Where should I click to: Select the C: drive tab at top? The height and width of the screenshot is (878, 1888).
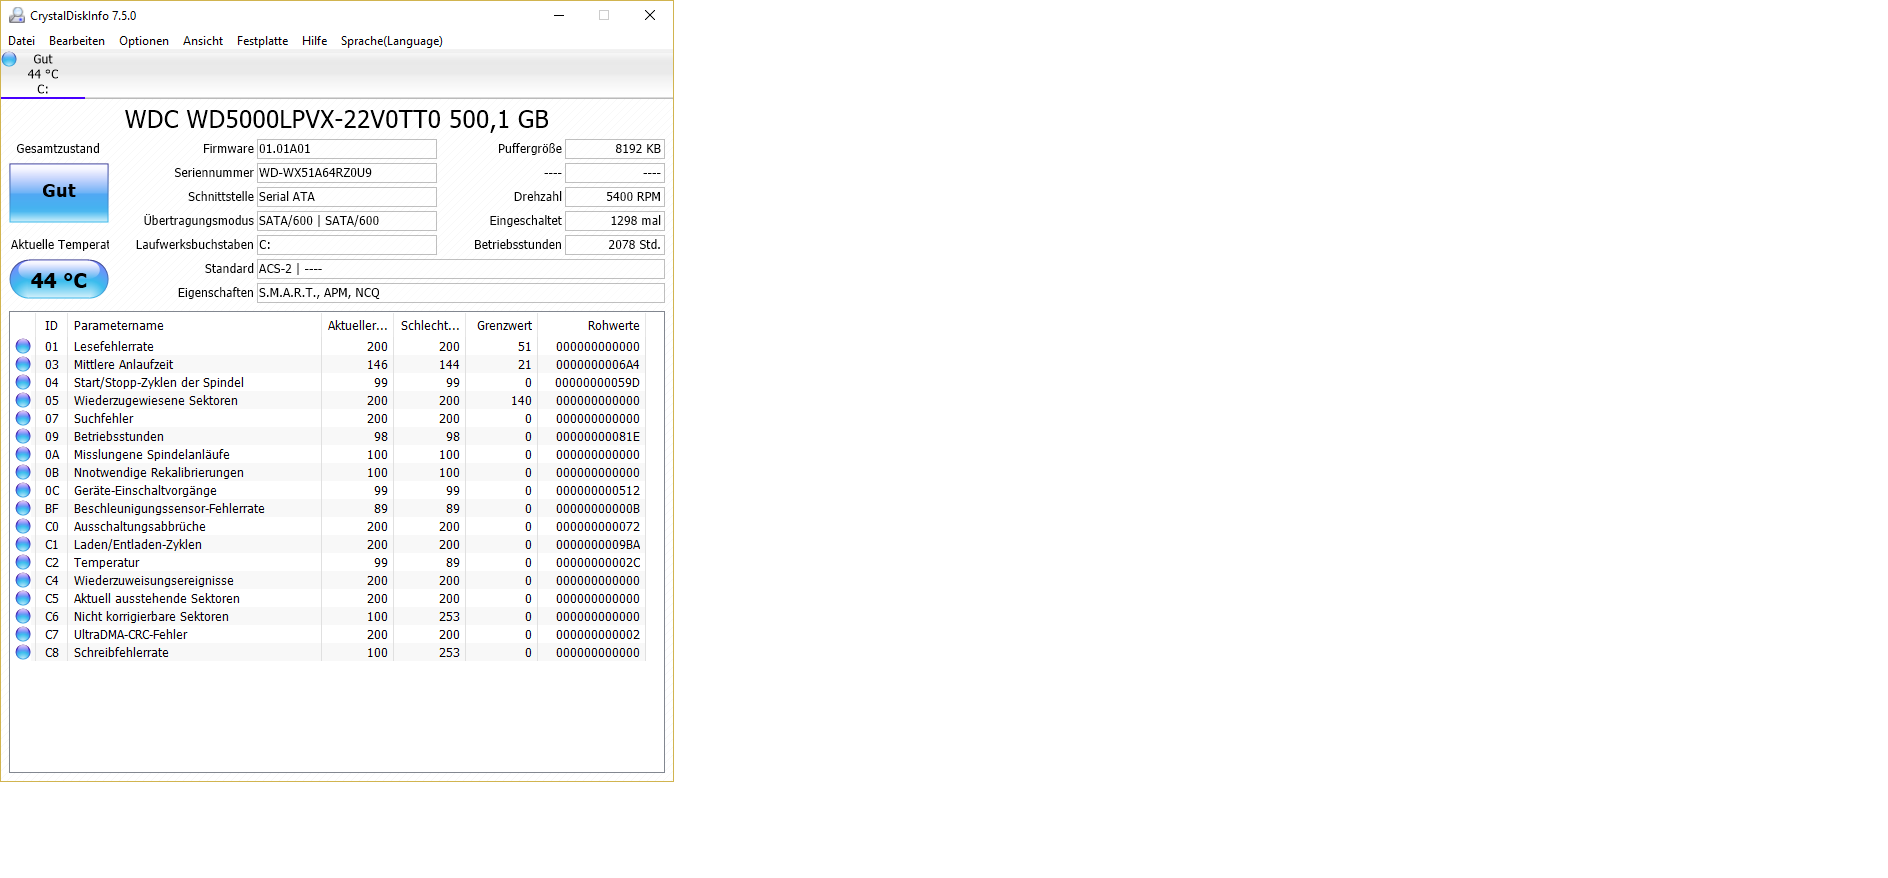click(x=43, y=74)
